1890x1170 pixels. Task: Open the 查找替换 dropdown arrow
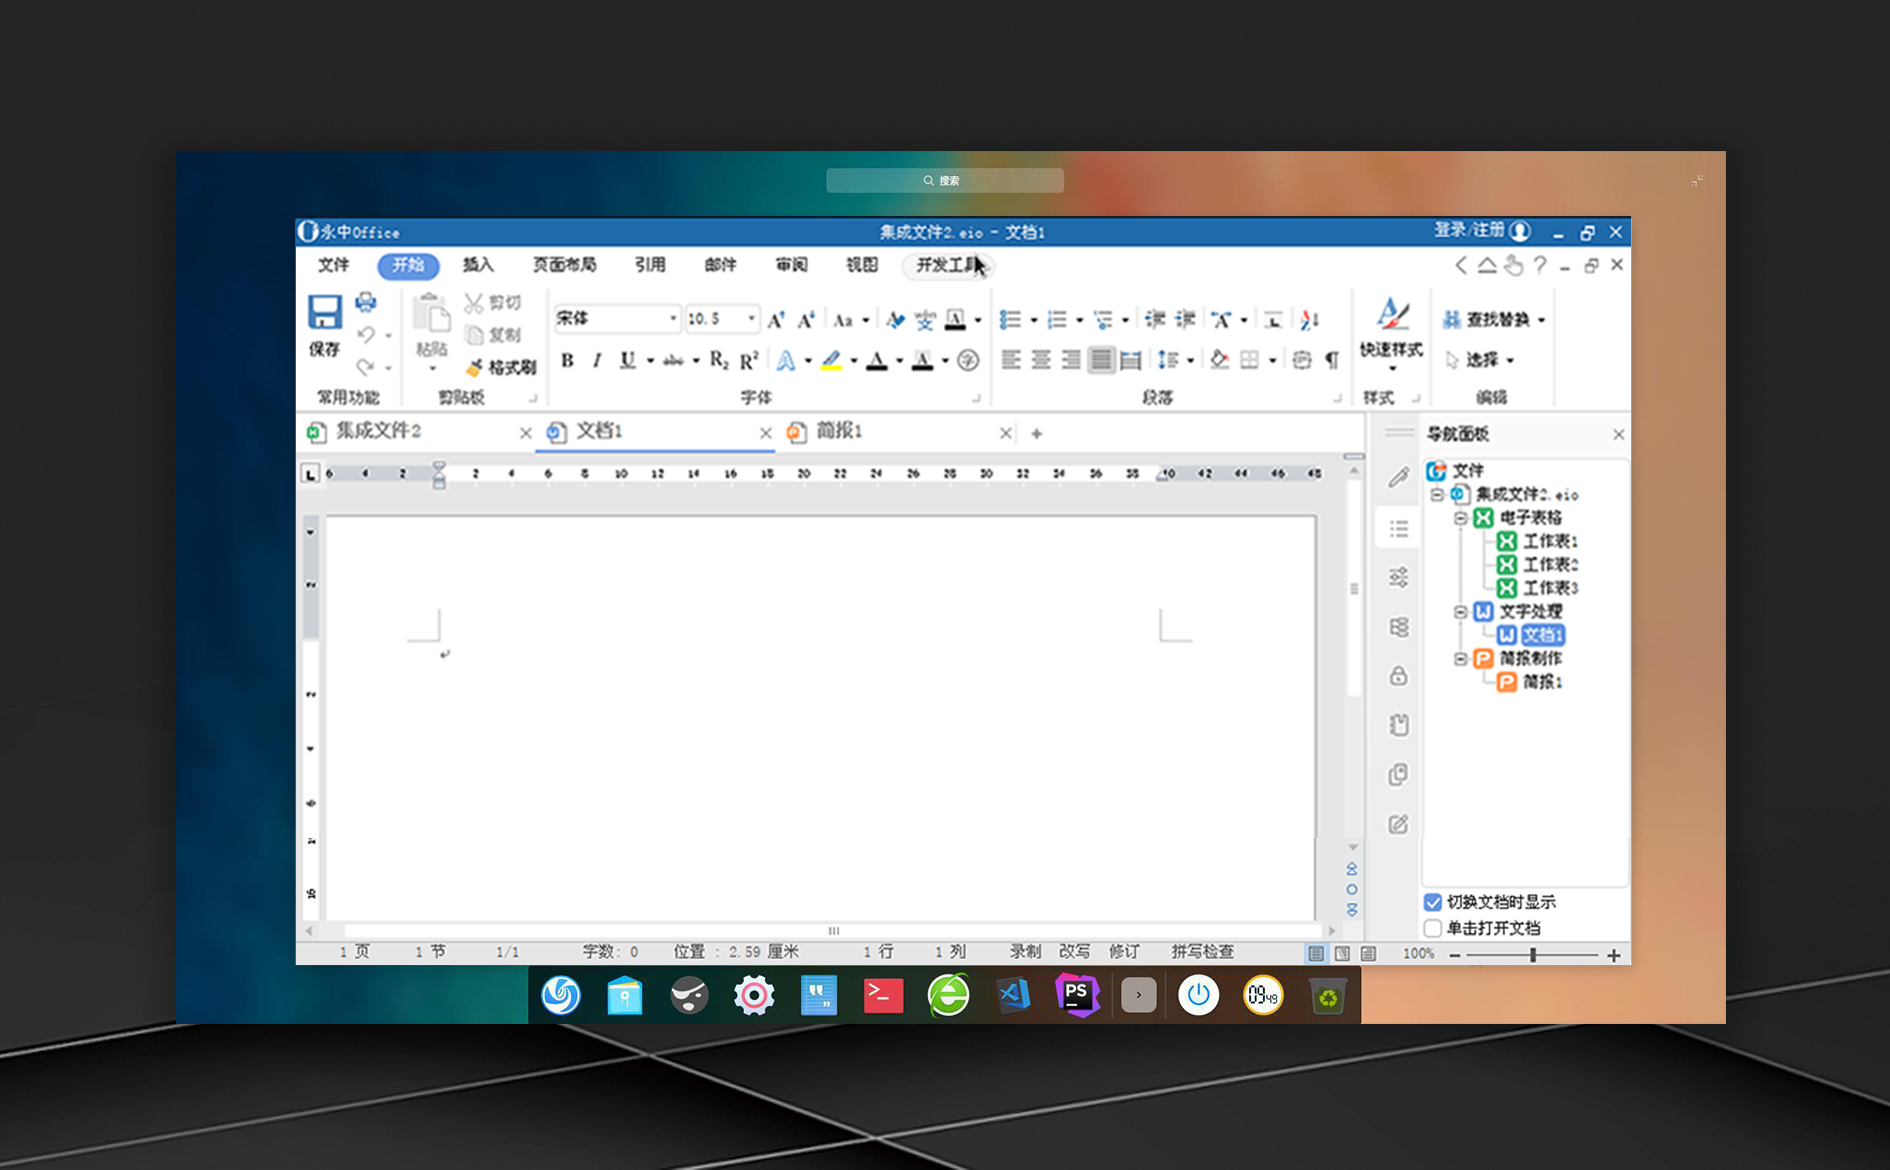coord(1541,320)
